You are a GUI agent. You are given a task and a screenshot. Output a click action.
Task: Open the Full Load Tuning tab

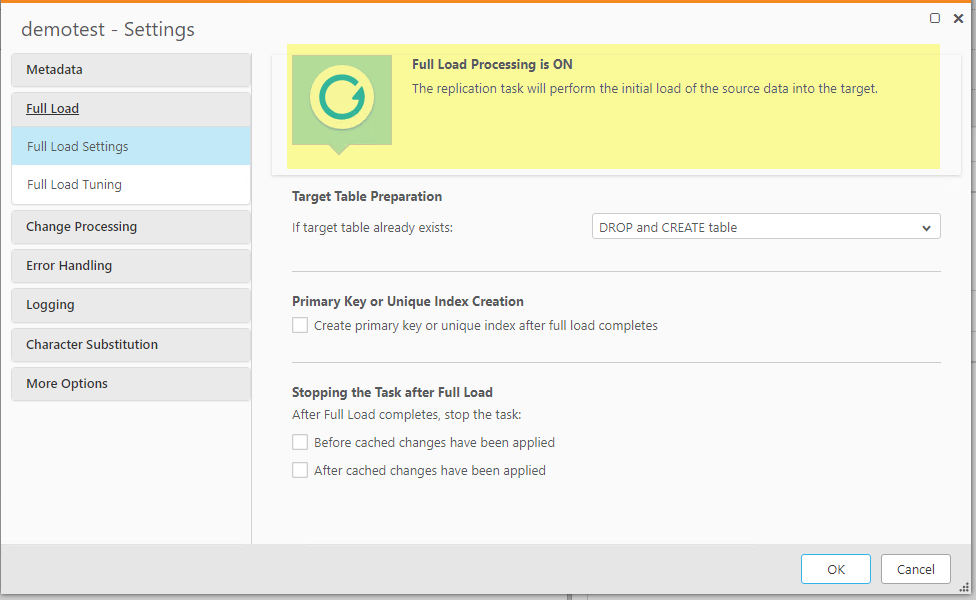pyautogui.click(x=130, y=184)
